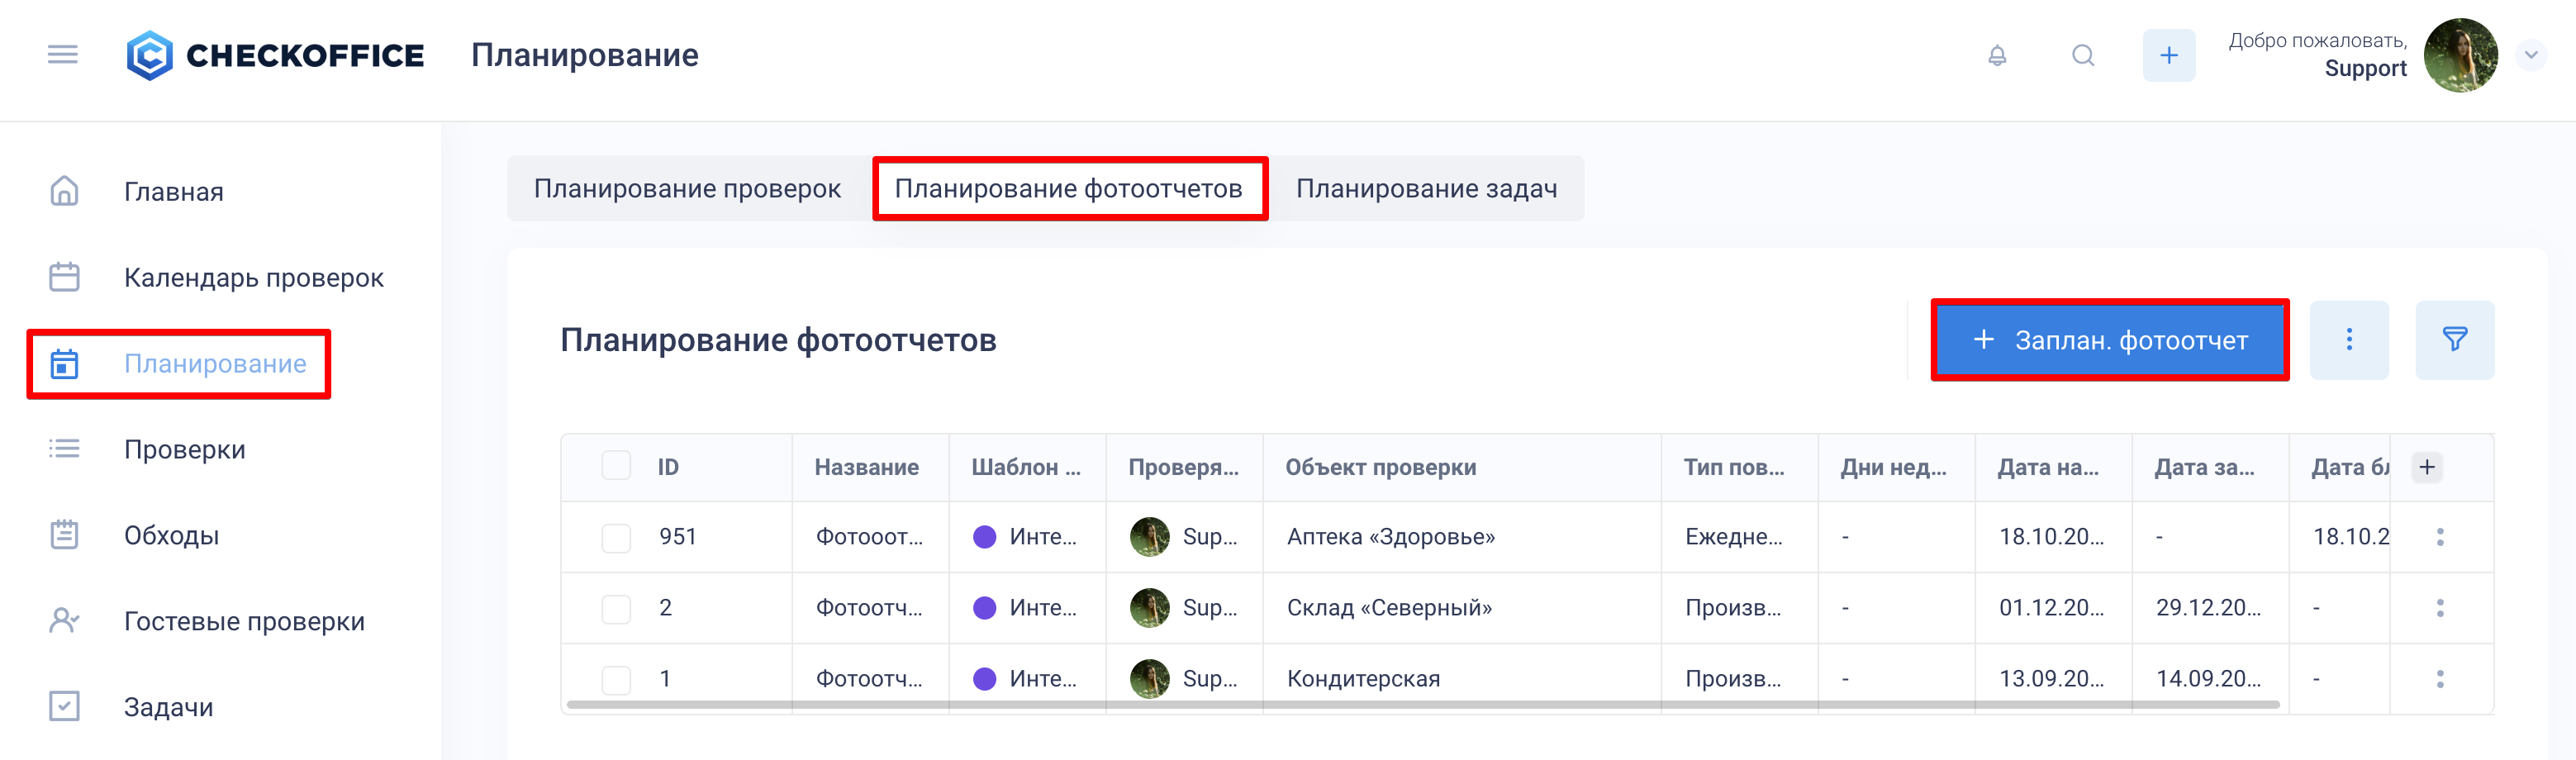The image size is (2576, 760).
Task: Open row actions for Кондитерская row
Action: click(x=2440, y=679)
